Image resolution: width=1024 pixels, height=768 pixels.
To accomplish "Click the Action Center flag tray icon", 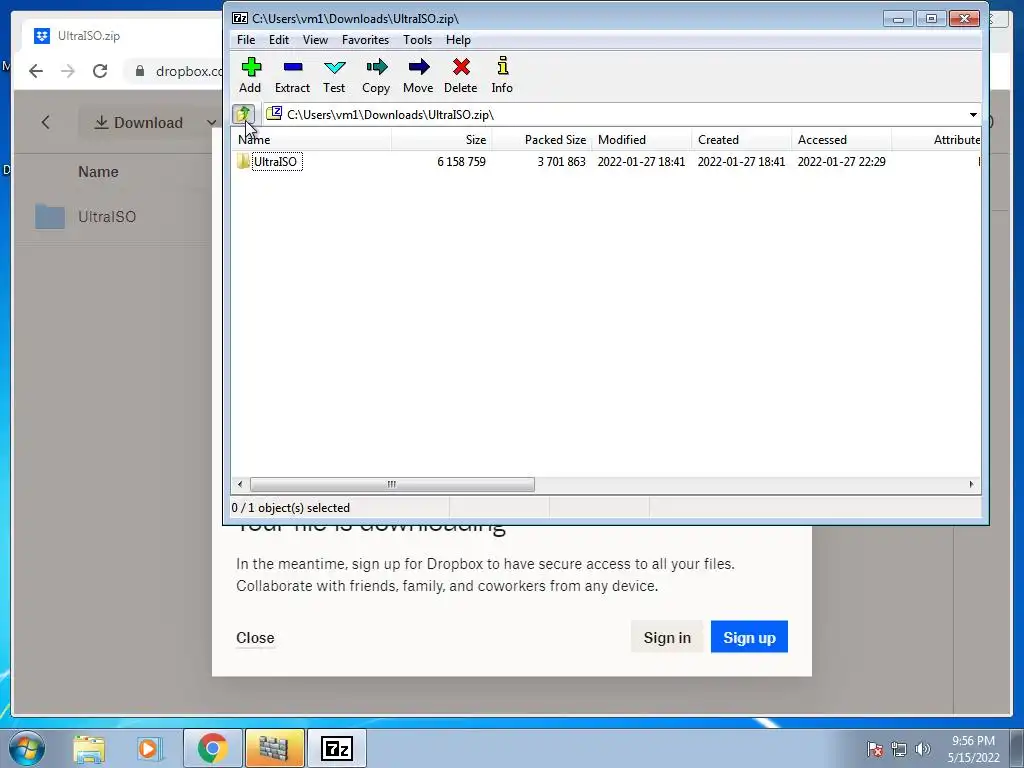I will 875,749.
